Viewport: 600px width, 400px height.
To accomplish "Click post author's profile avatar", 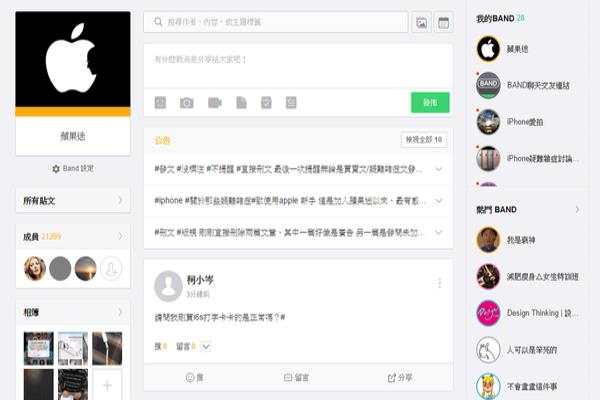I will click(168, 286).
